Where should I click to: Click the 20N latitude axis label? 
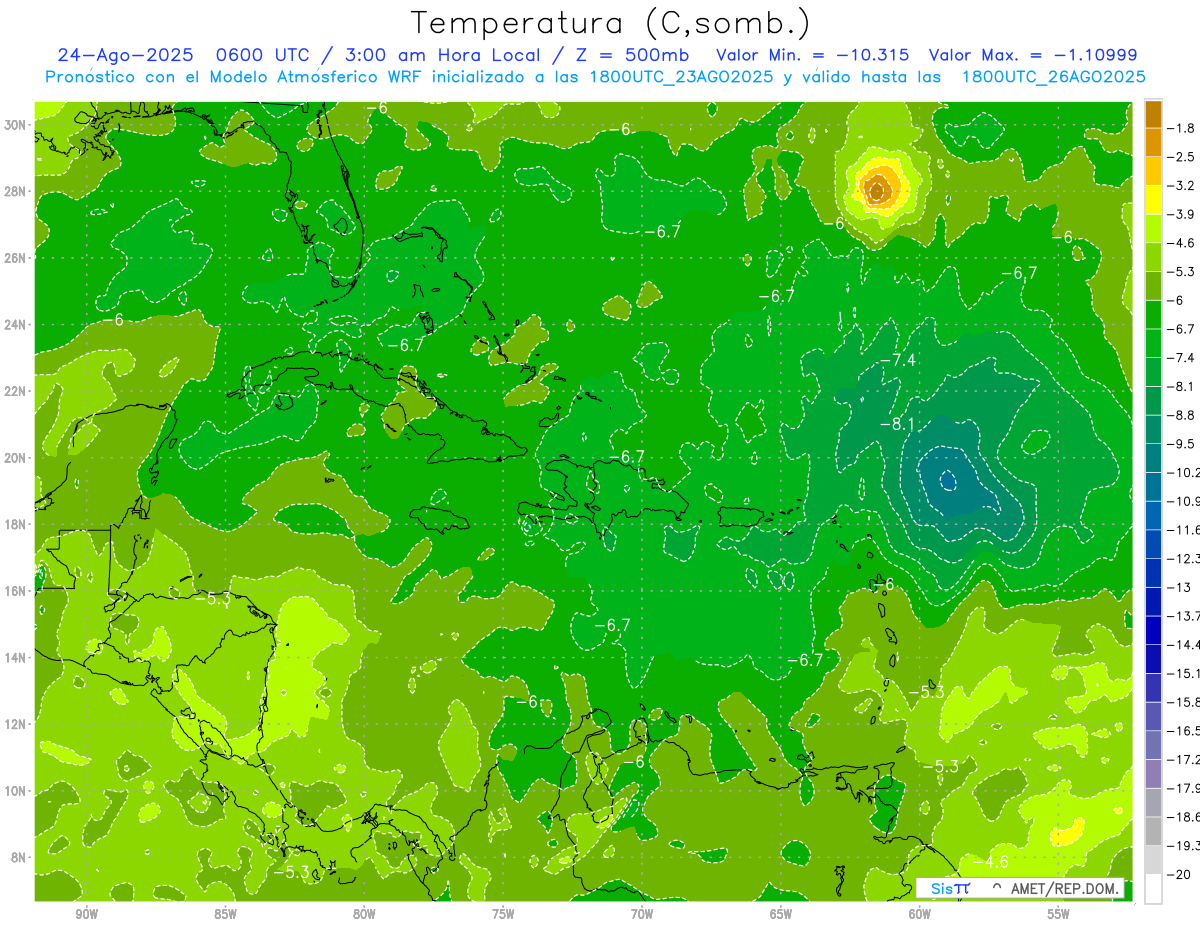(x=16, y=458)
